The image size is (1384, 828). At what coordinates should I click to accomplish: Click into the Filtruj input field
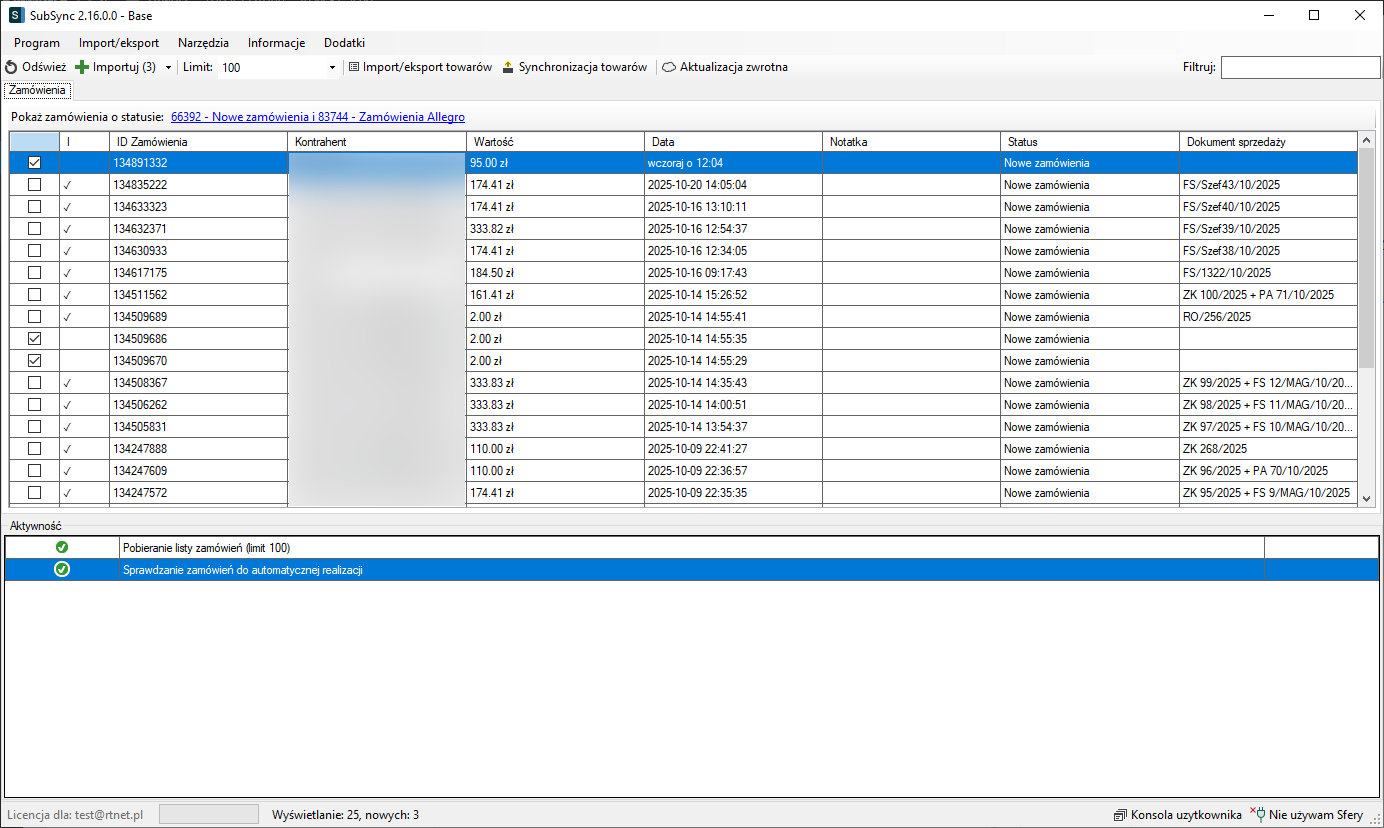pos(1299,67)
